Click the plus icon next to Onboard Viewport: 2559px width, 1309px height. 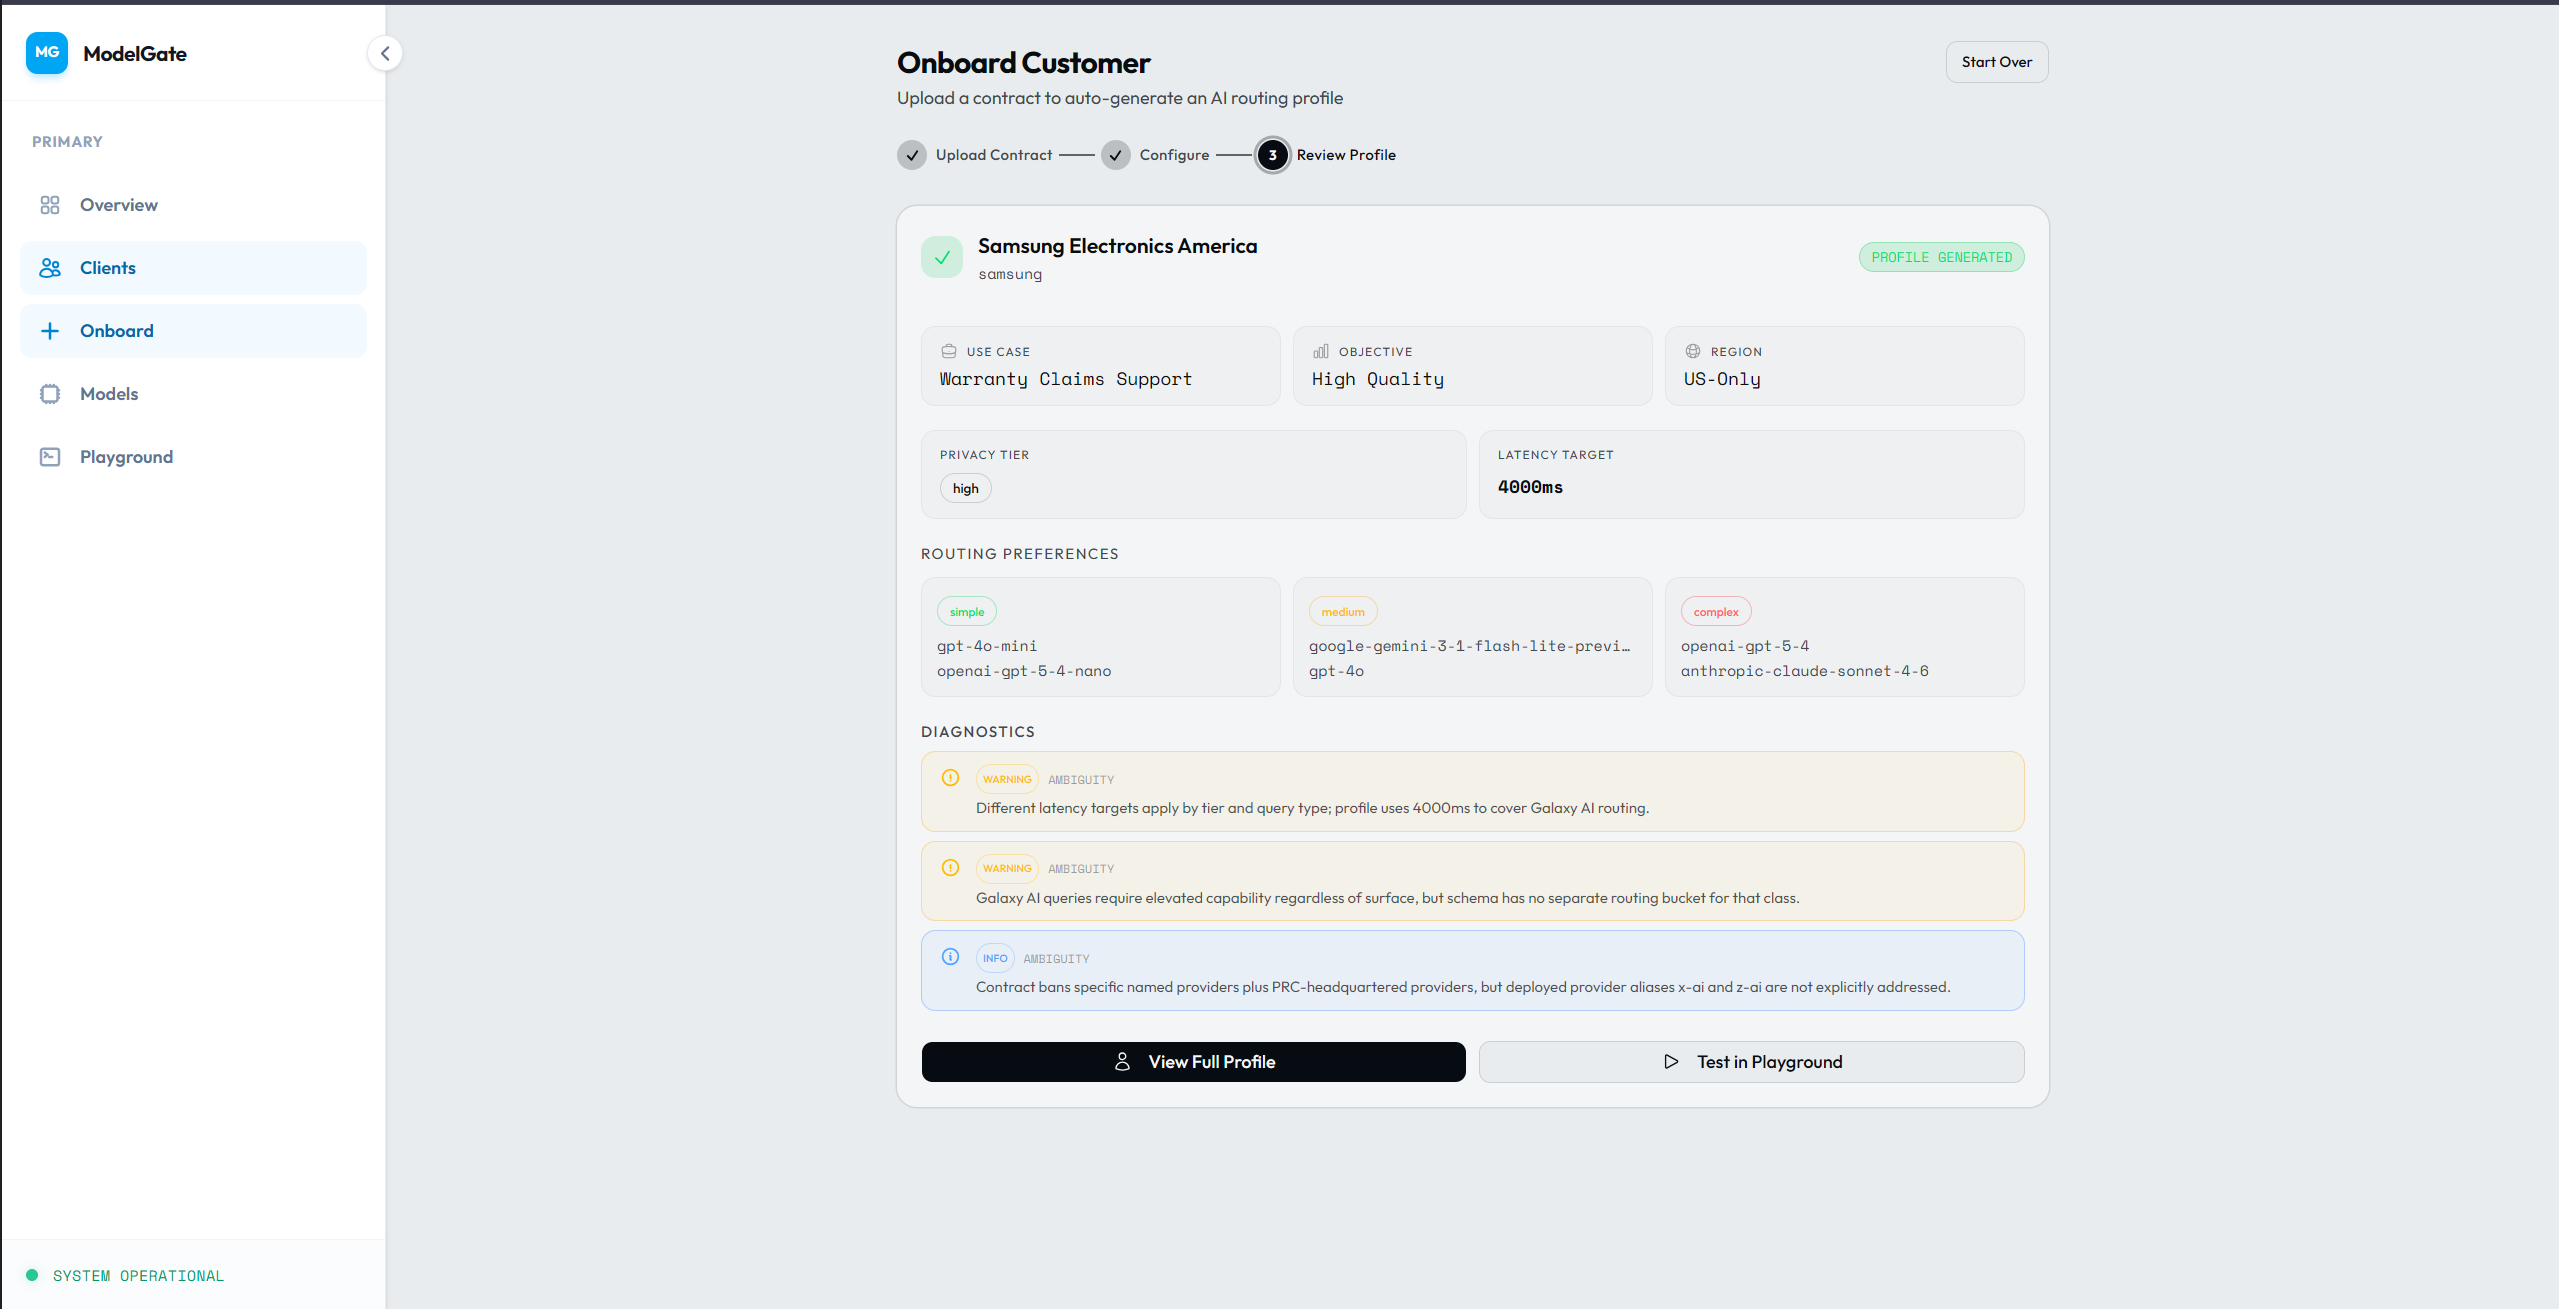49,330
